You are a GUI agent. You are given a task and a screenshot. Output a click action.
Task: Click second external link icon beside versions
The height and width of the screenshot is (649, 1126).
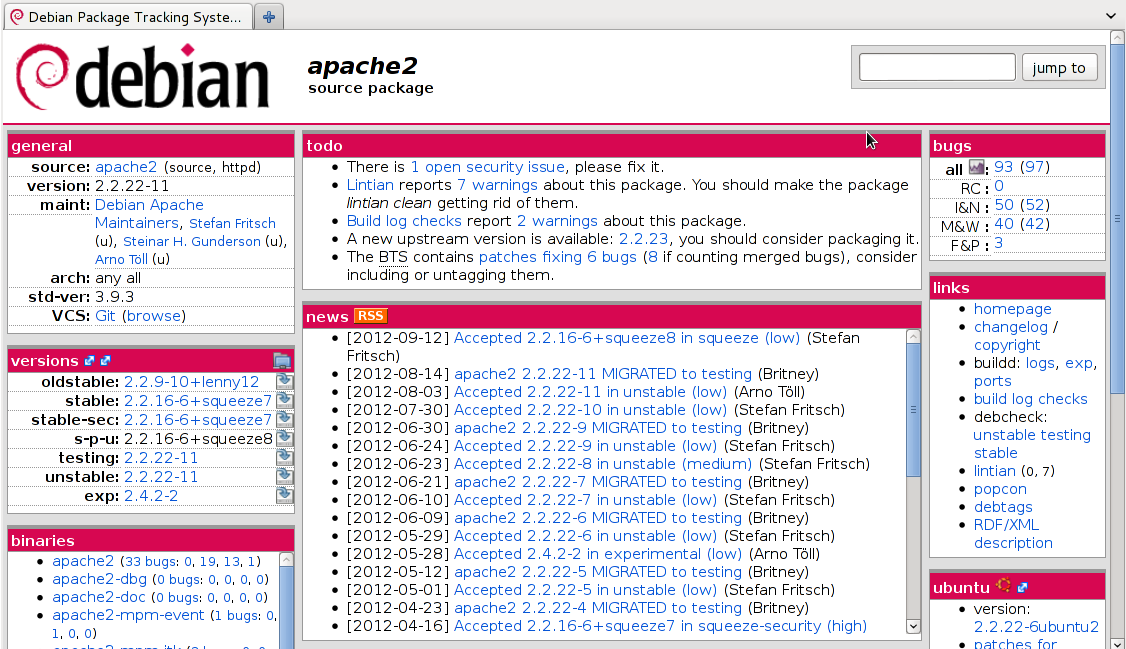106,361
